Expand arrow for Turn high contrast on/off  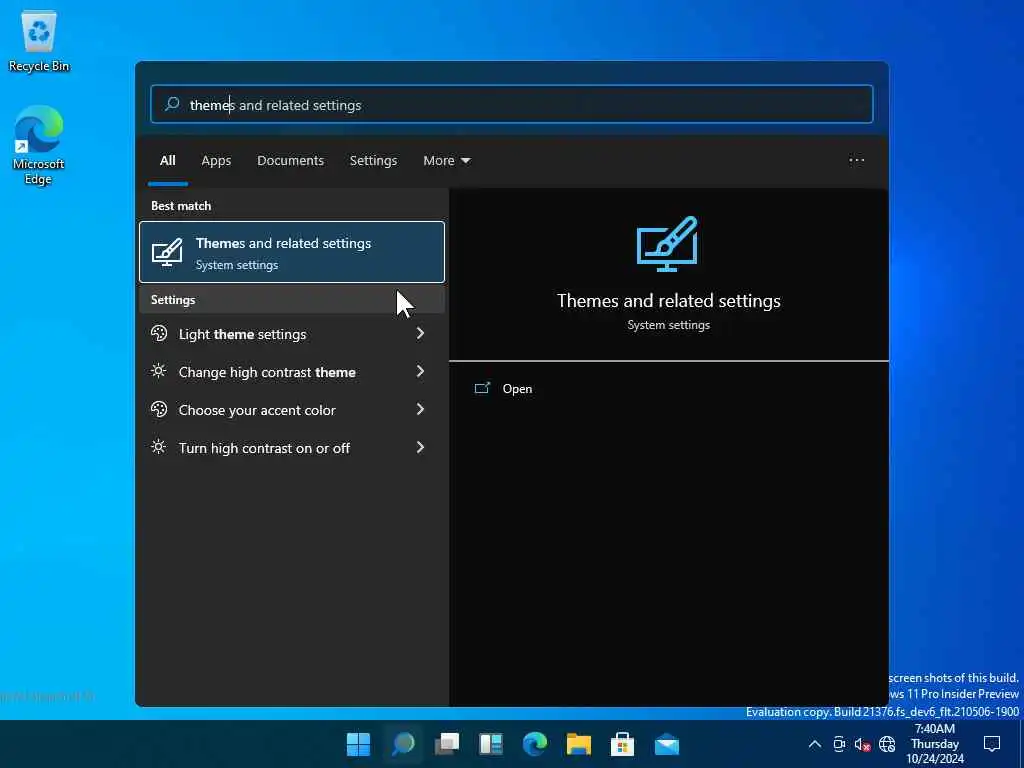point(420,447)
